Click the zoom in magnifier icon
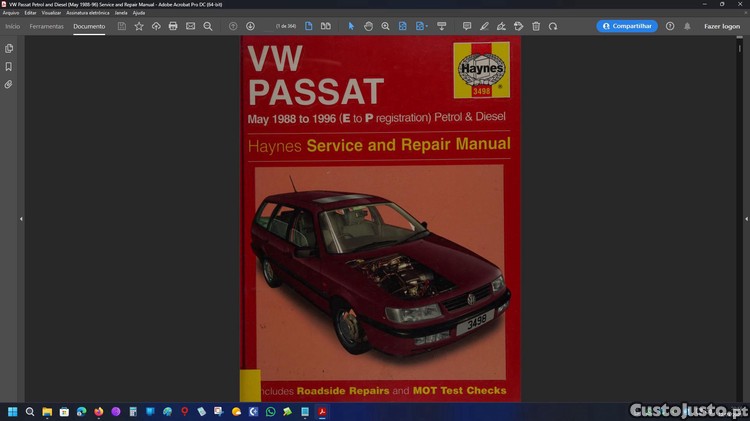This screenshot has height=421, width=750. pyautogui.click(x=385, y=26)
